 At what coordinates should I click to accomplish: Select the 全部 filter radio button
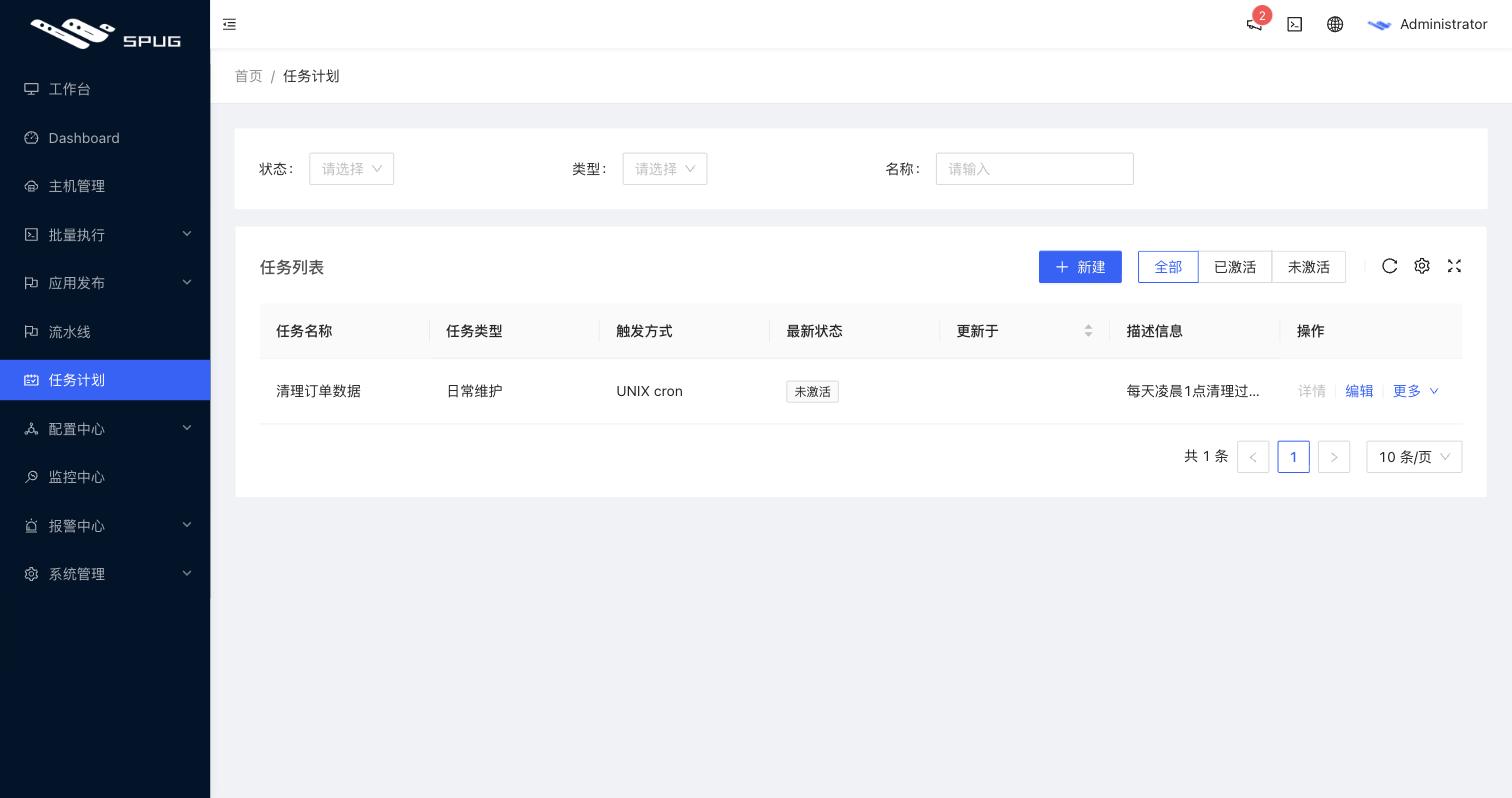1168,267
